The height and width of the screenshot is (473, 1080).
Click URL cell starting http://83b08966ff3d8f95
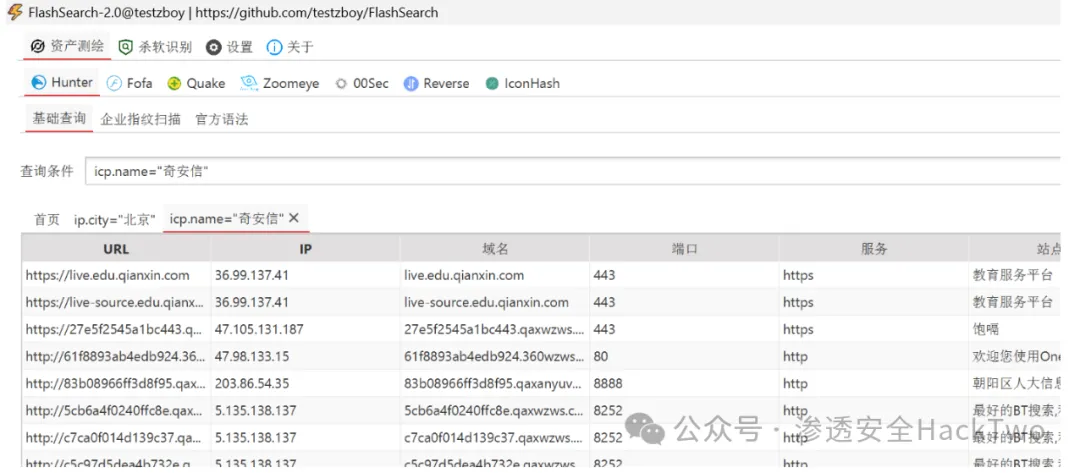click(x=116, y=383)
